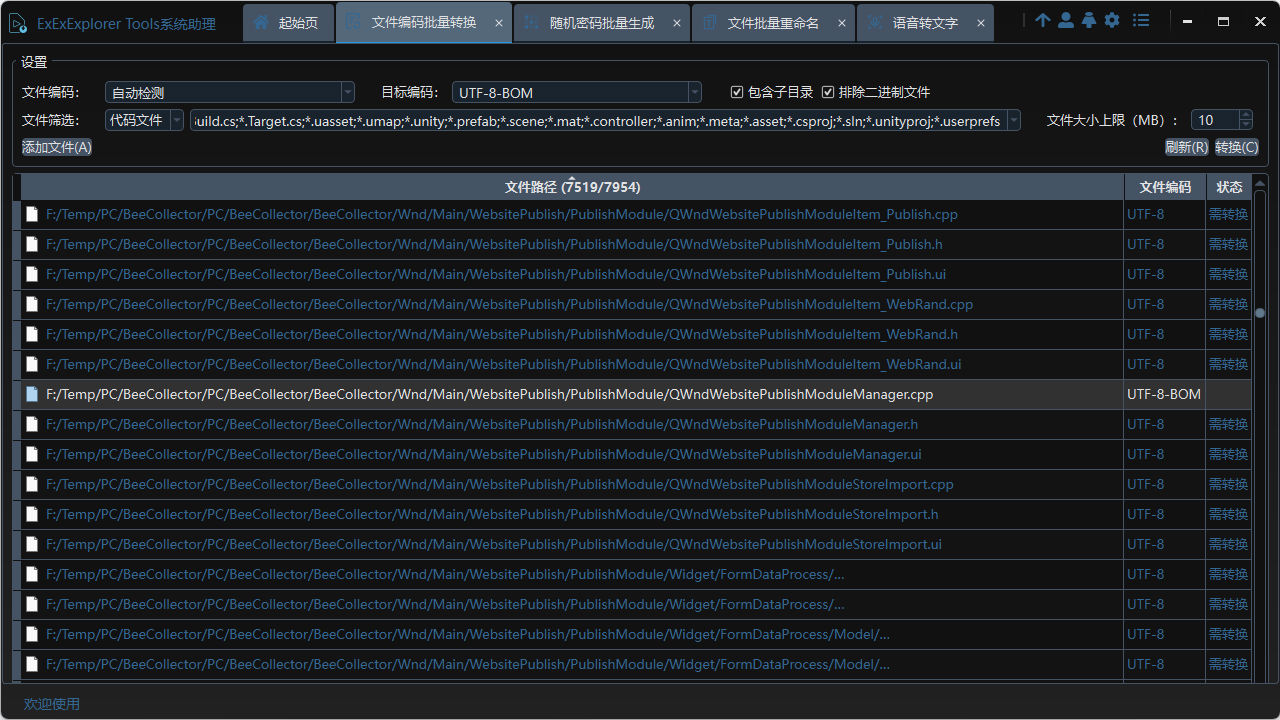Open the 起始页 tab
This screenshot has height=720, width=1280.
(x=288, y=20)
